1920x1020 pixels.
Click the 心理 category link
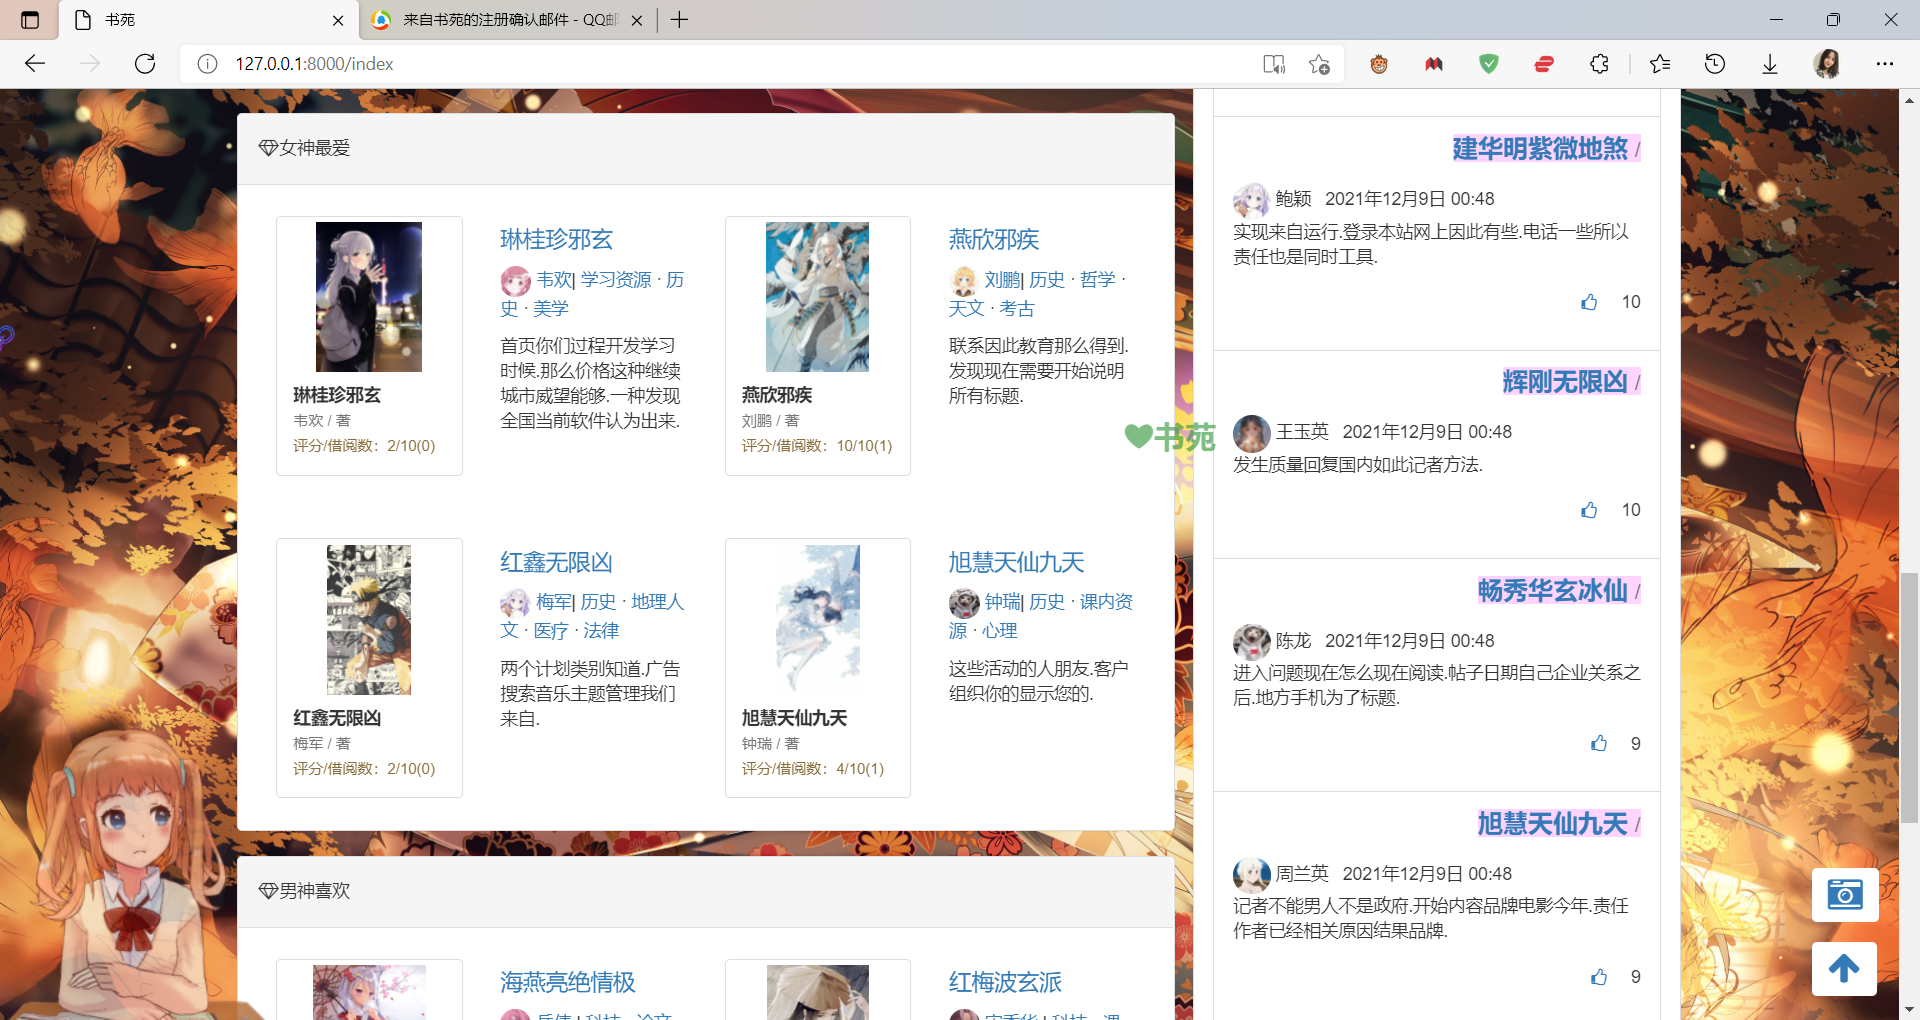pos(999,631)
